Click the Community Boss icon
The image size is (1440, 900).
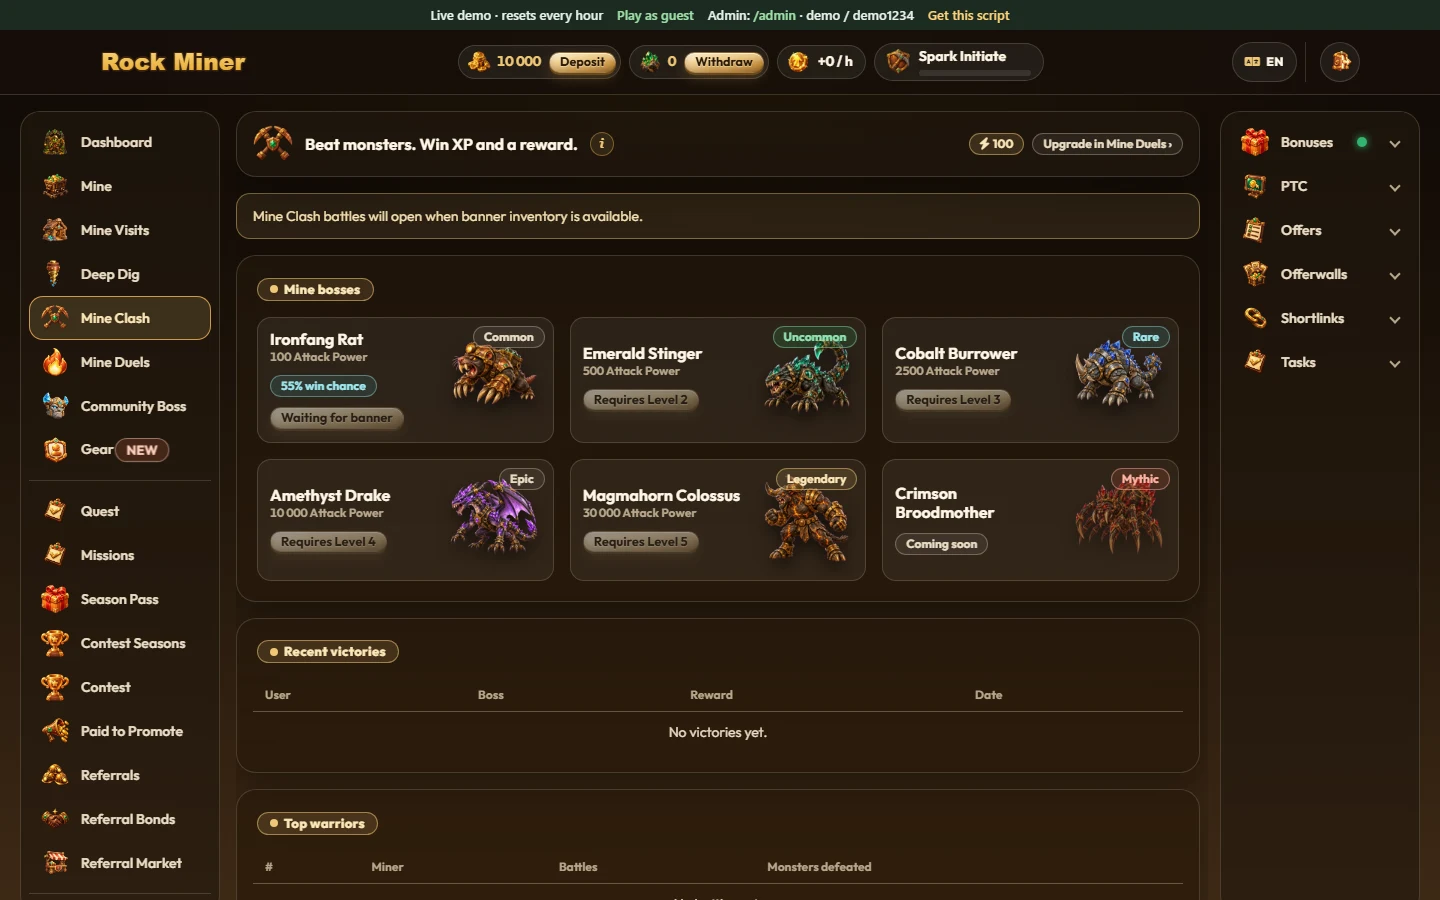click(x=55, y=406)
